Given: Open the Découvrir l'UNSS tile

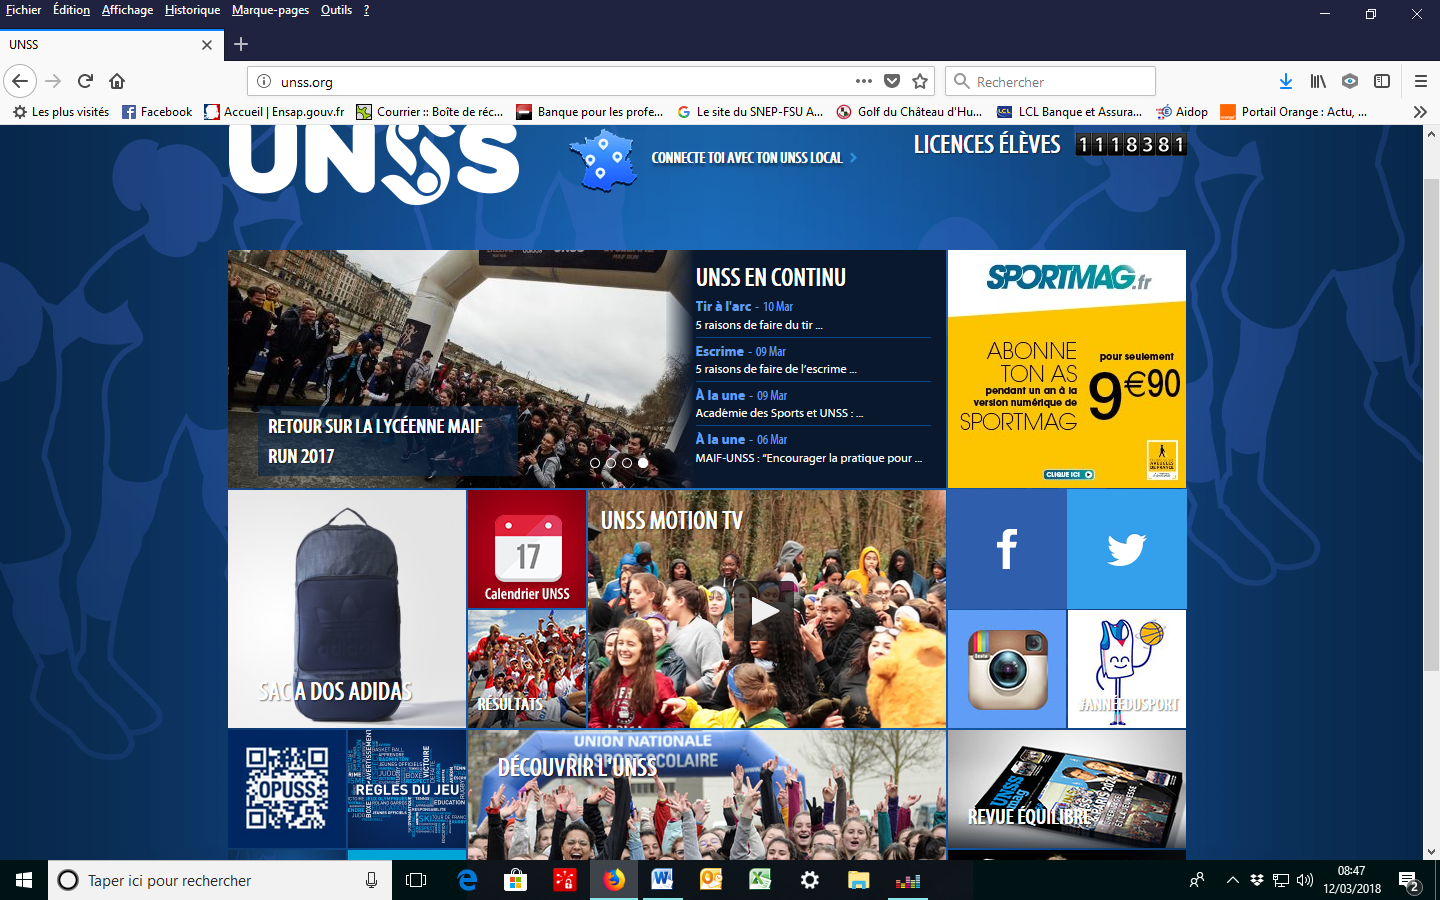Looking at the screenshot, I should point(707,794).
